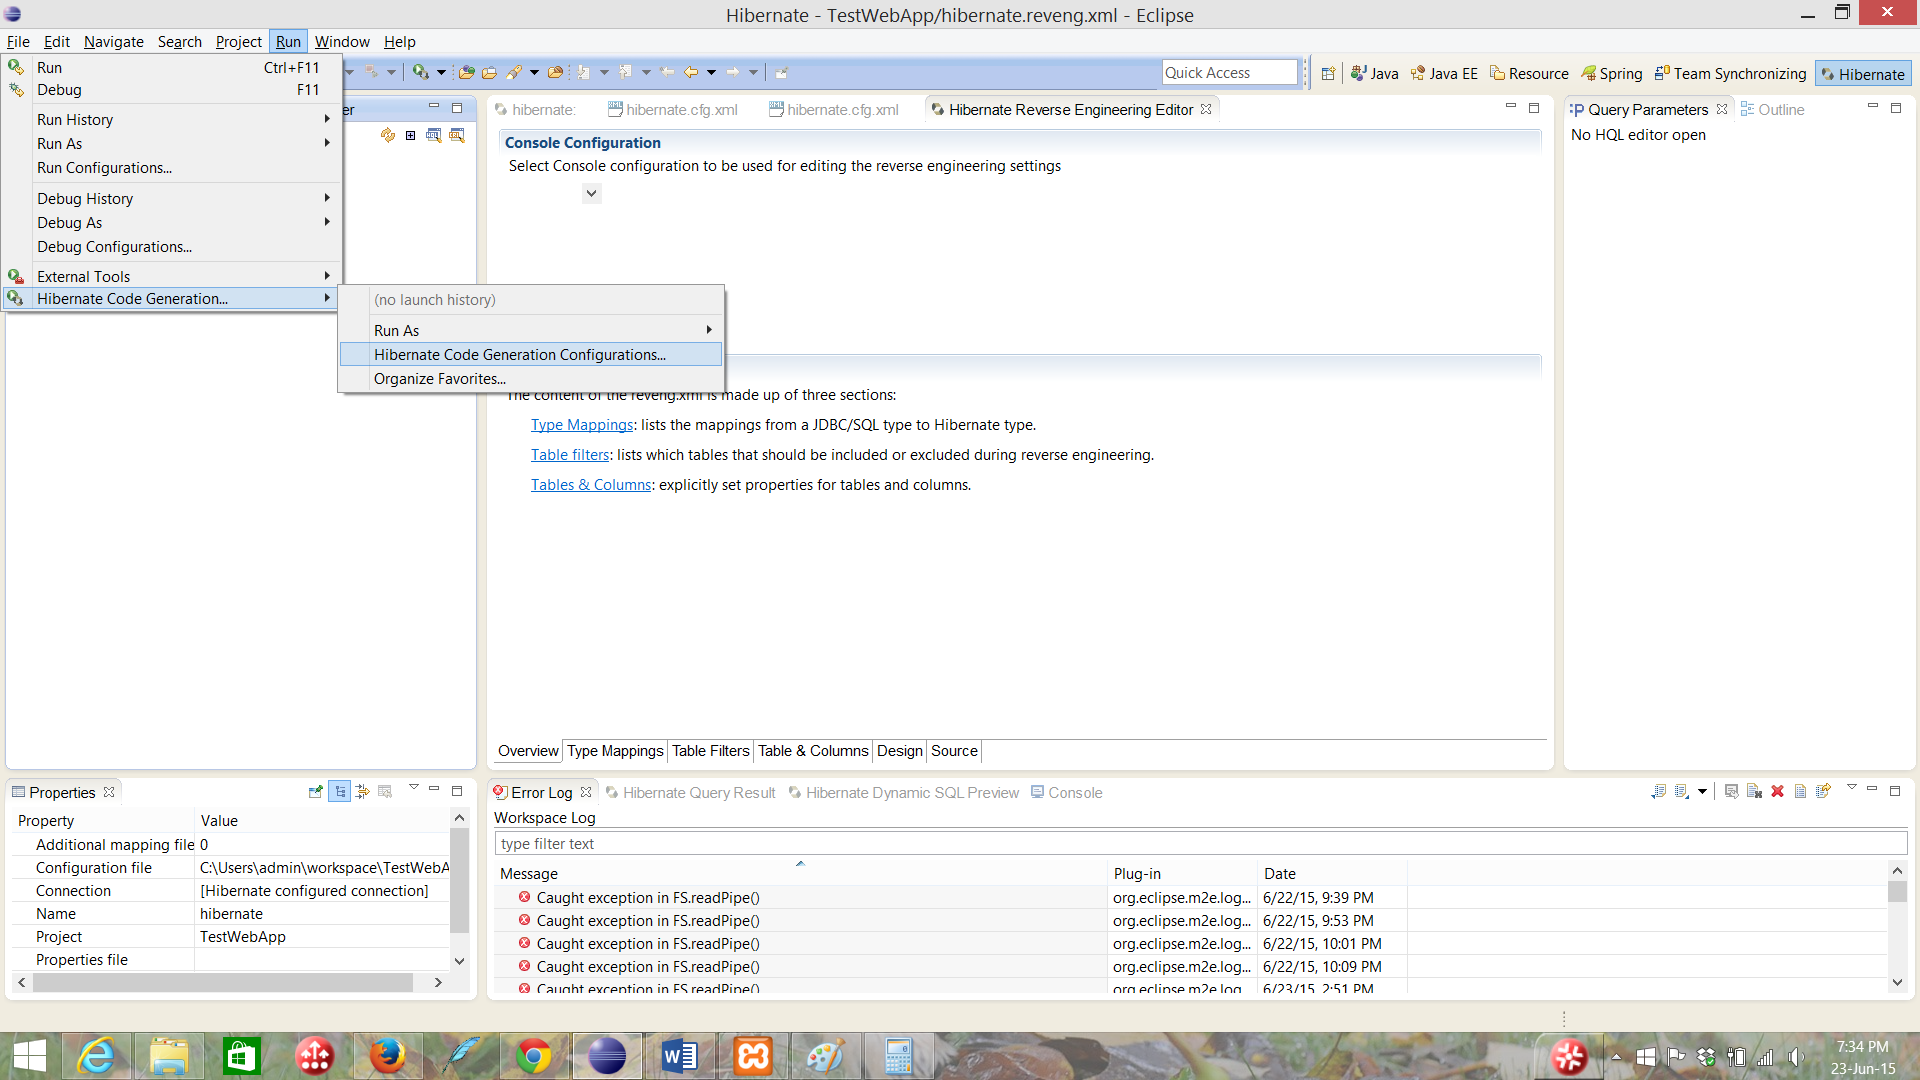The width and height of the screenshot is (1920, 1080).
Task: Open the Type Mappings tab
Action: 613,750
